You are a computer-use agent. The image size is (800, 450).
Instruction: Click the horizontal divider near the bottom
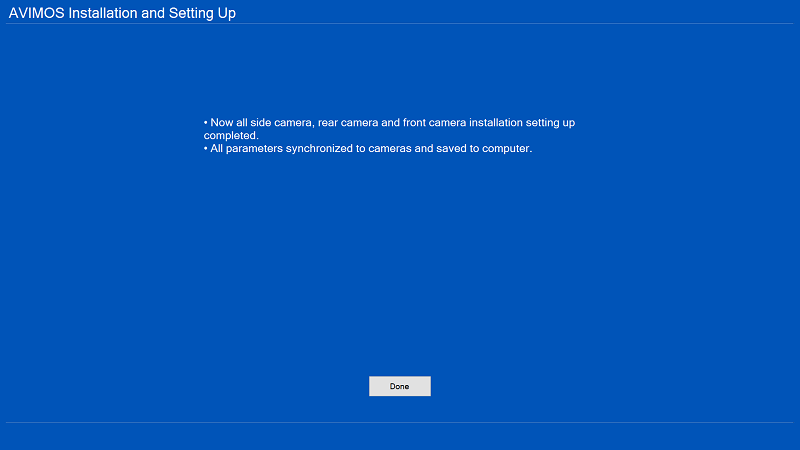click(400, 422)
